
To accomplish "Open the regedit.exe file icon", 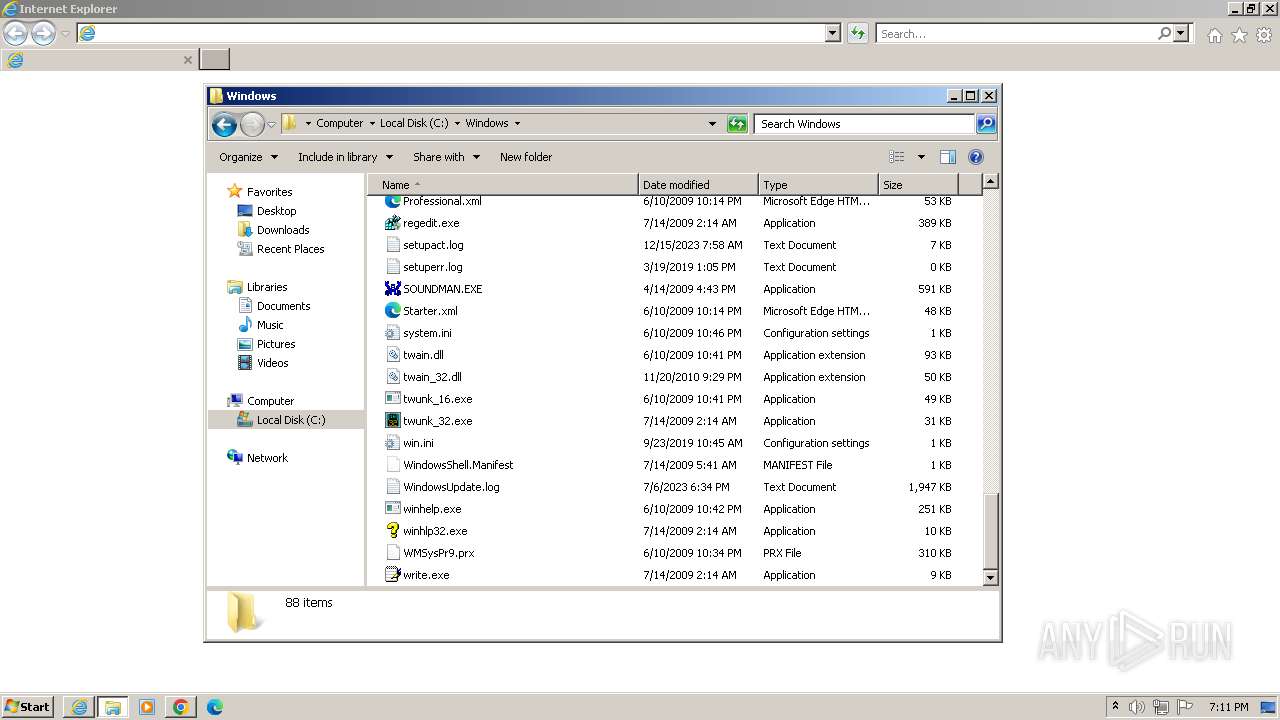I will [x=393, y=223].
